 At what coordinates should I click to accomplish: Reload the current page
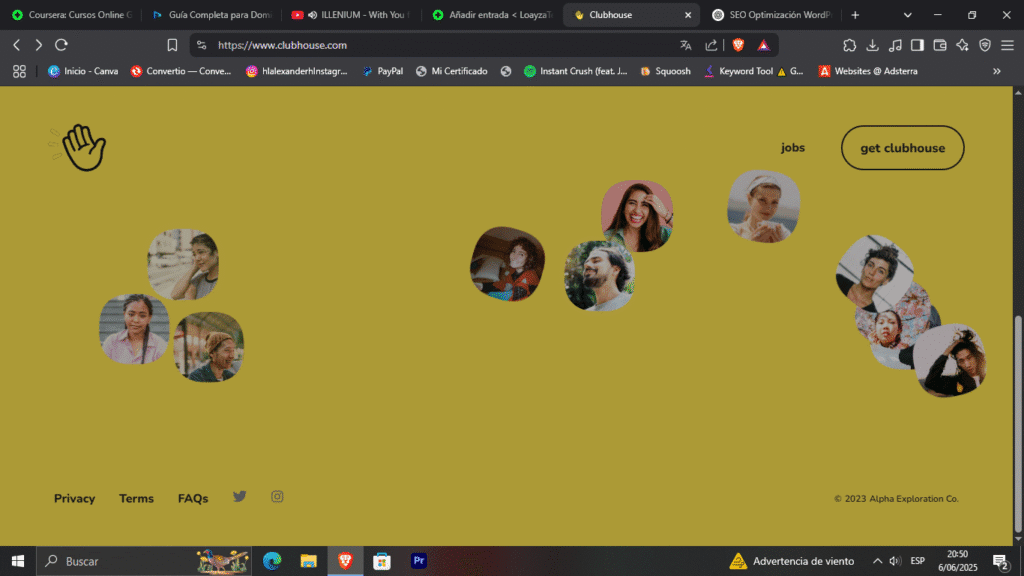pyautogui.click(x=61, y=45)
